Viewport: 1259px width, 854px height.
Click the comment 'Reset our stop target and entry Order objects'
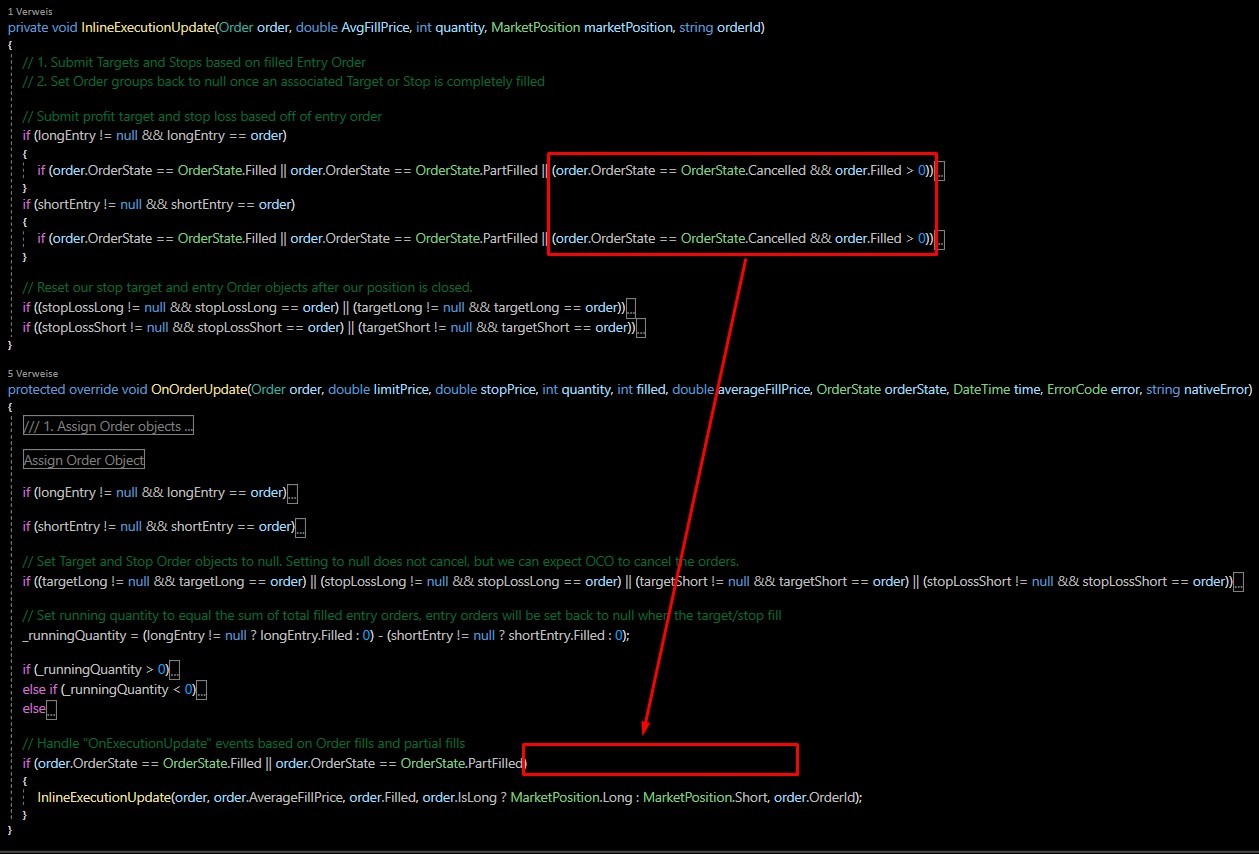(x=247, y=287)
